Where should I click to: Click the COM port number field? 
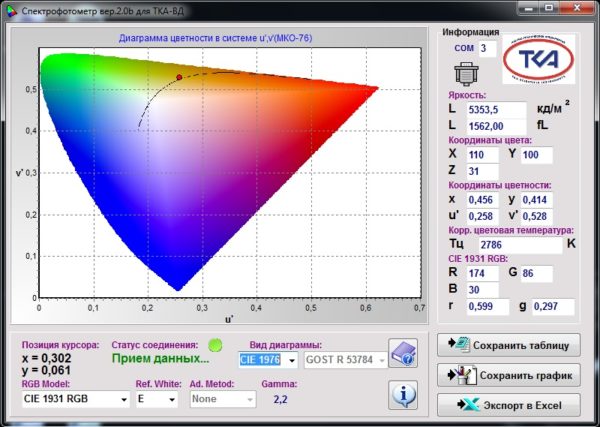tap(487, 48)
